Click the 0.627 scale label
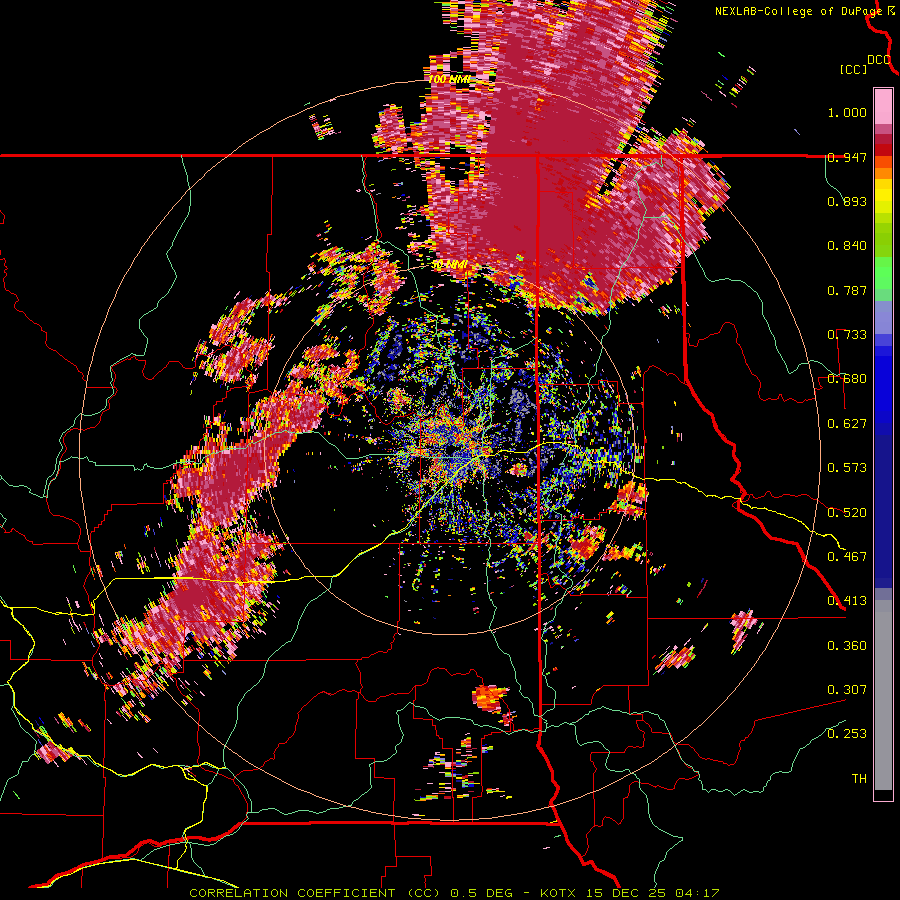This screenshot has width=900, height=900. click(847, 424)
